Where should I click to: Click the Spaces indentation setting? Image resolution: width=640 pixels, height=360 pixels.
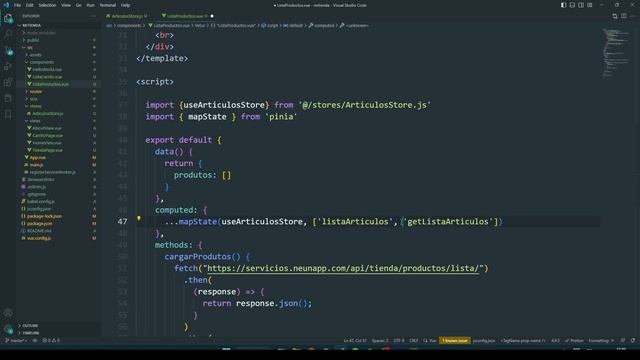380,340
